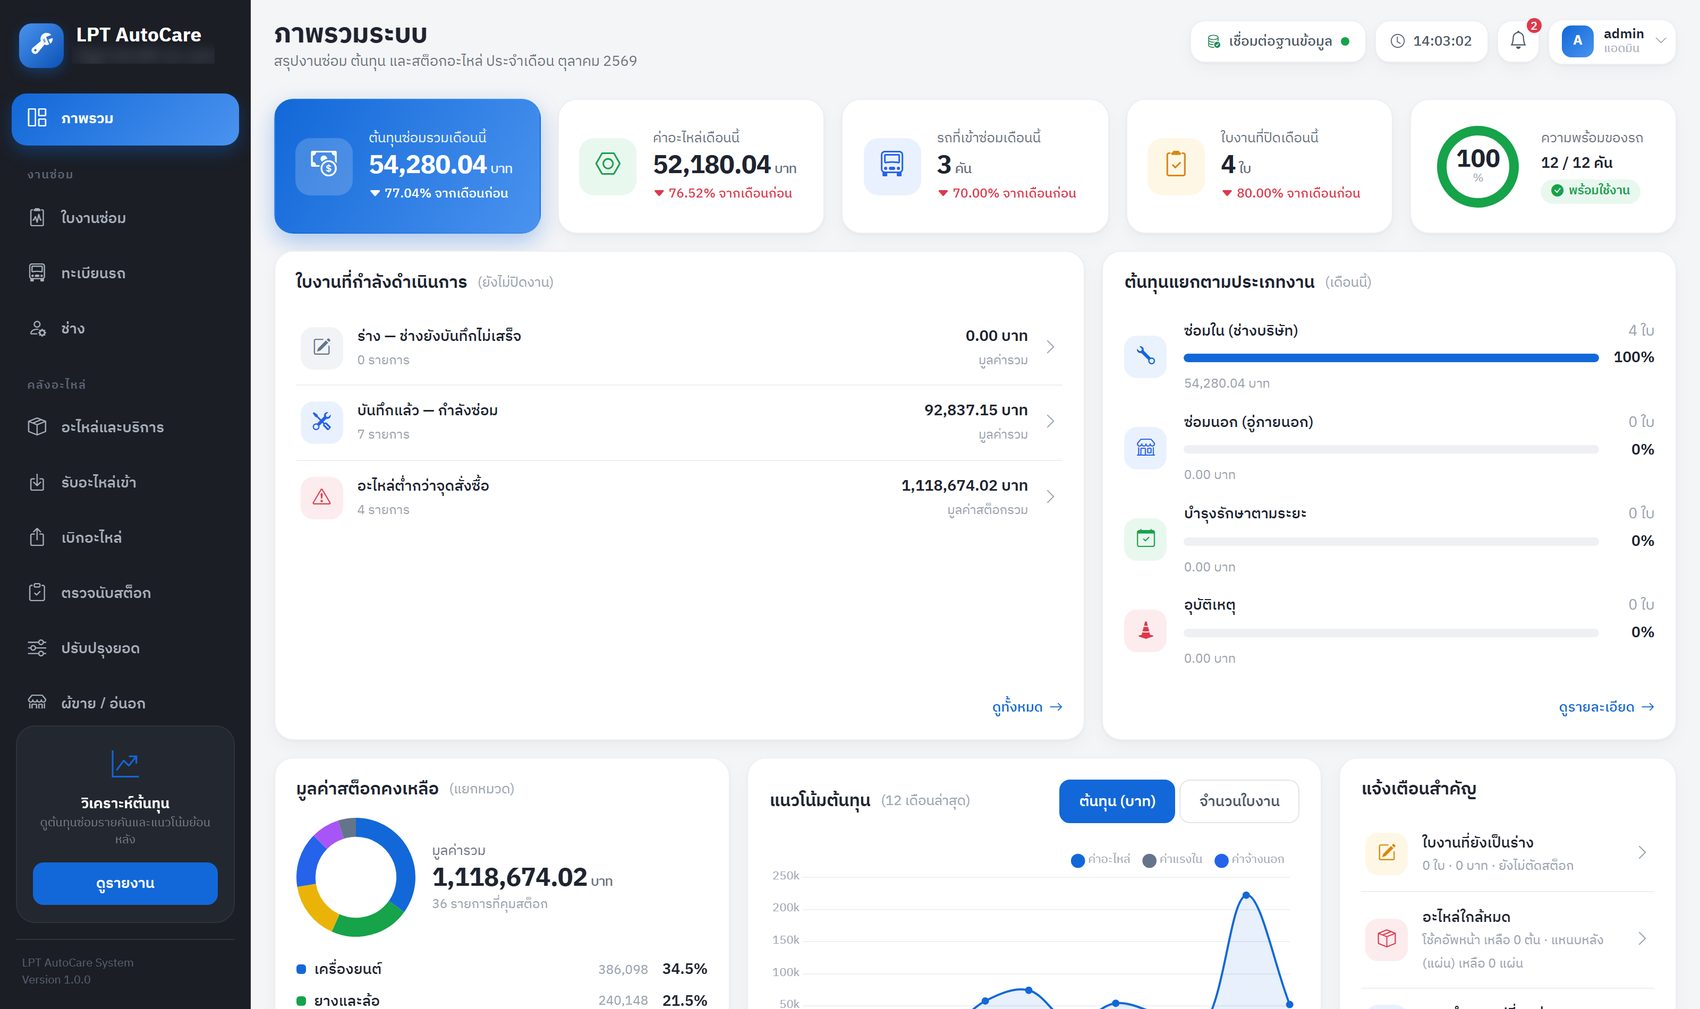The image size is (1700, 1009).
Task: Click the clock icon beside 14:03:02
Action: tap(1398, 41)
